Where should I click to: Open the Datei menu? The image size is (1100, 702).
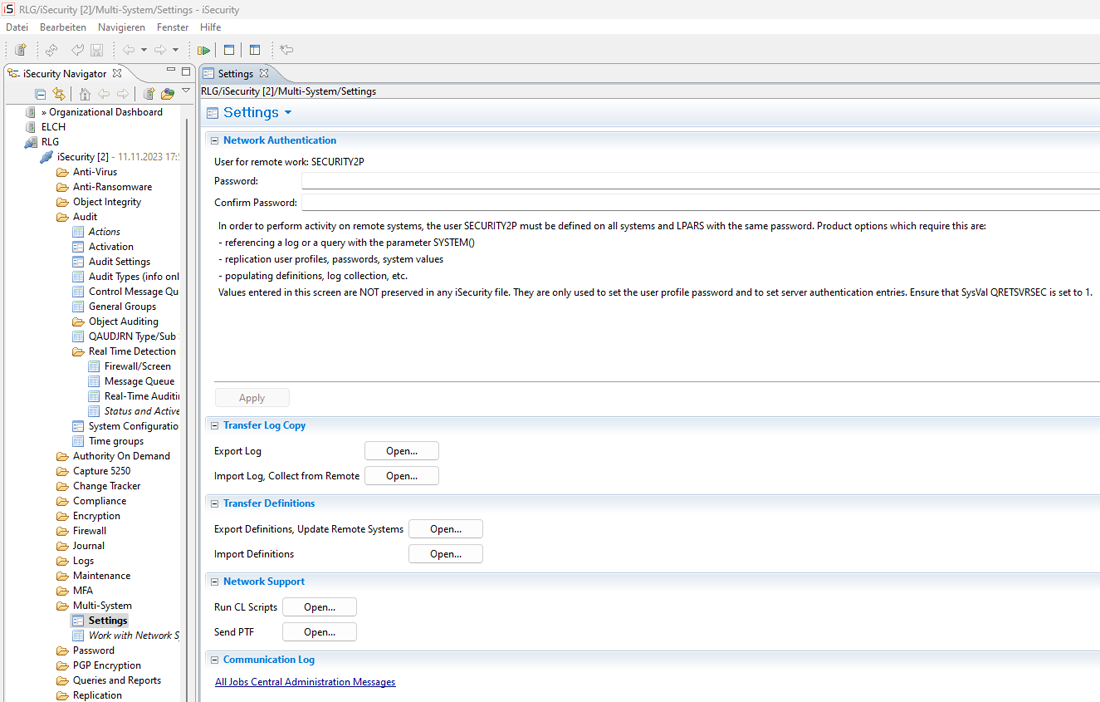click(17, 27)
